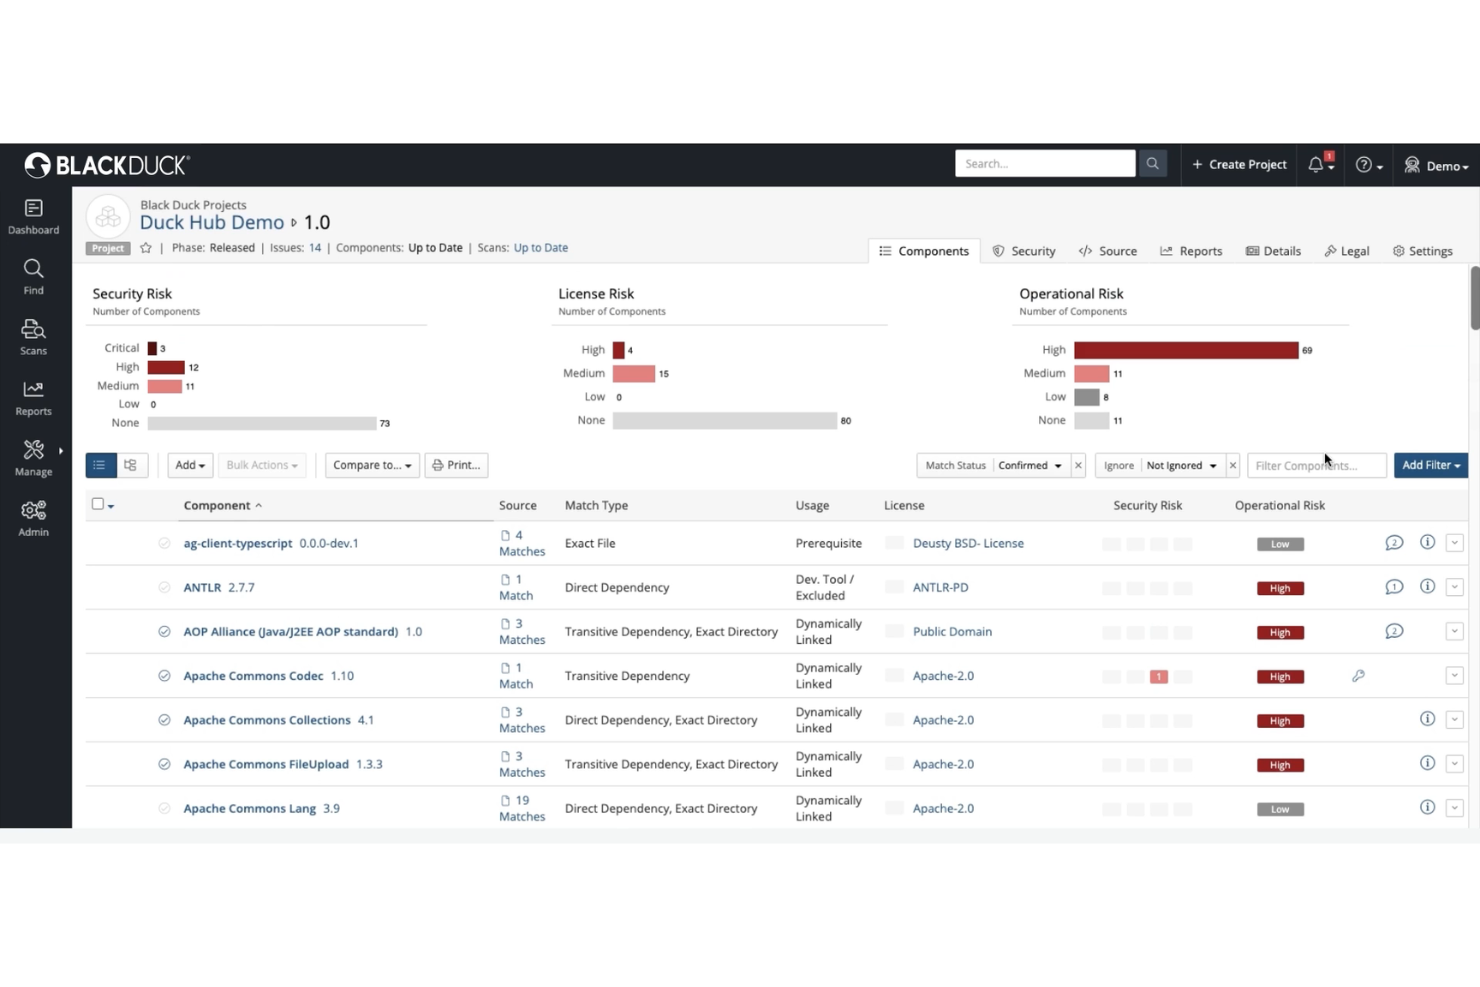This screenshot has width=1480, height=987.
Task: Expand row menu for ag-client-typescript
Action: 1454,543
